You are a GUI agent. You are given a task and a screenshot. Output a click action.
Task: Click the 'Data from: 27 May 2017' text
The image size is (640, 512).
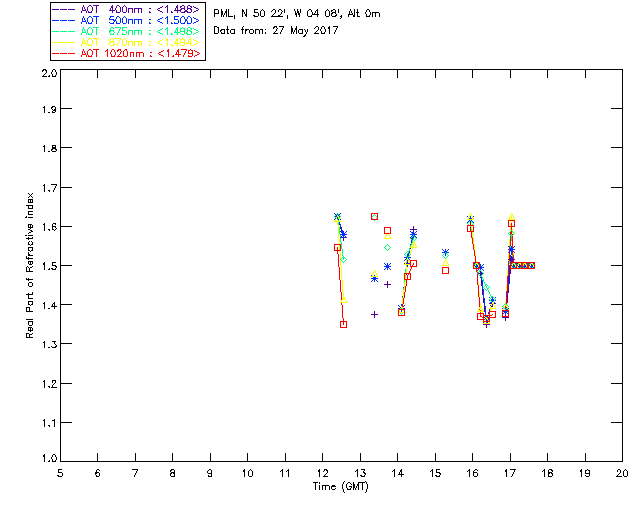276,31
